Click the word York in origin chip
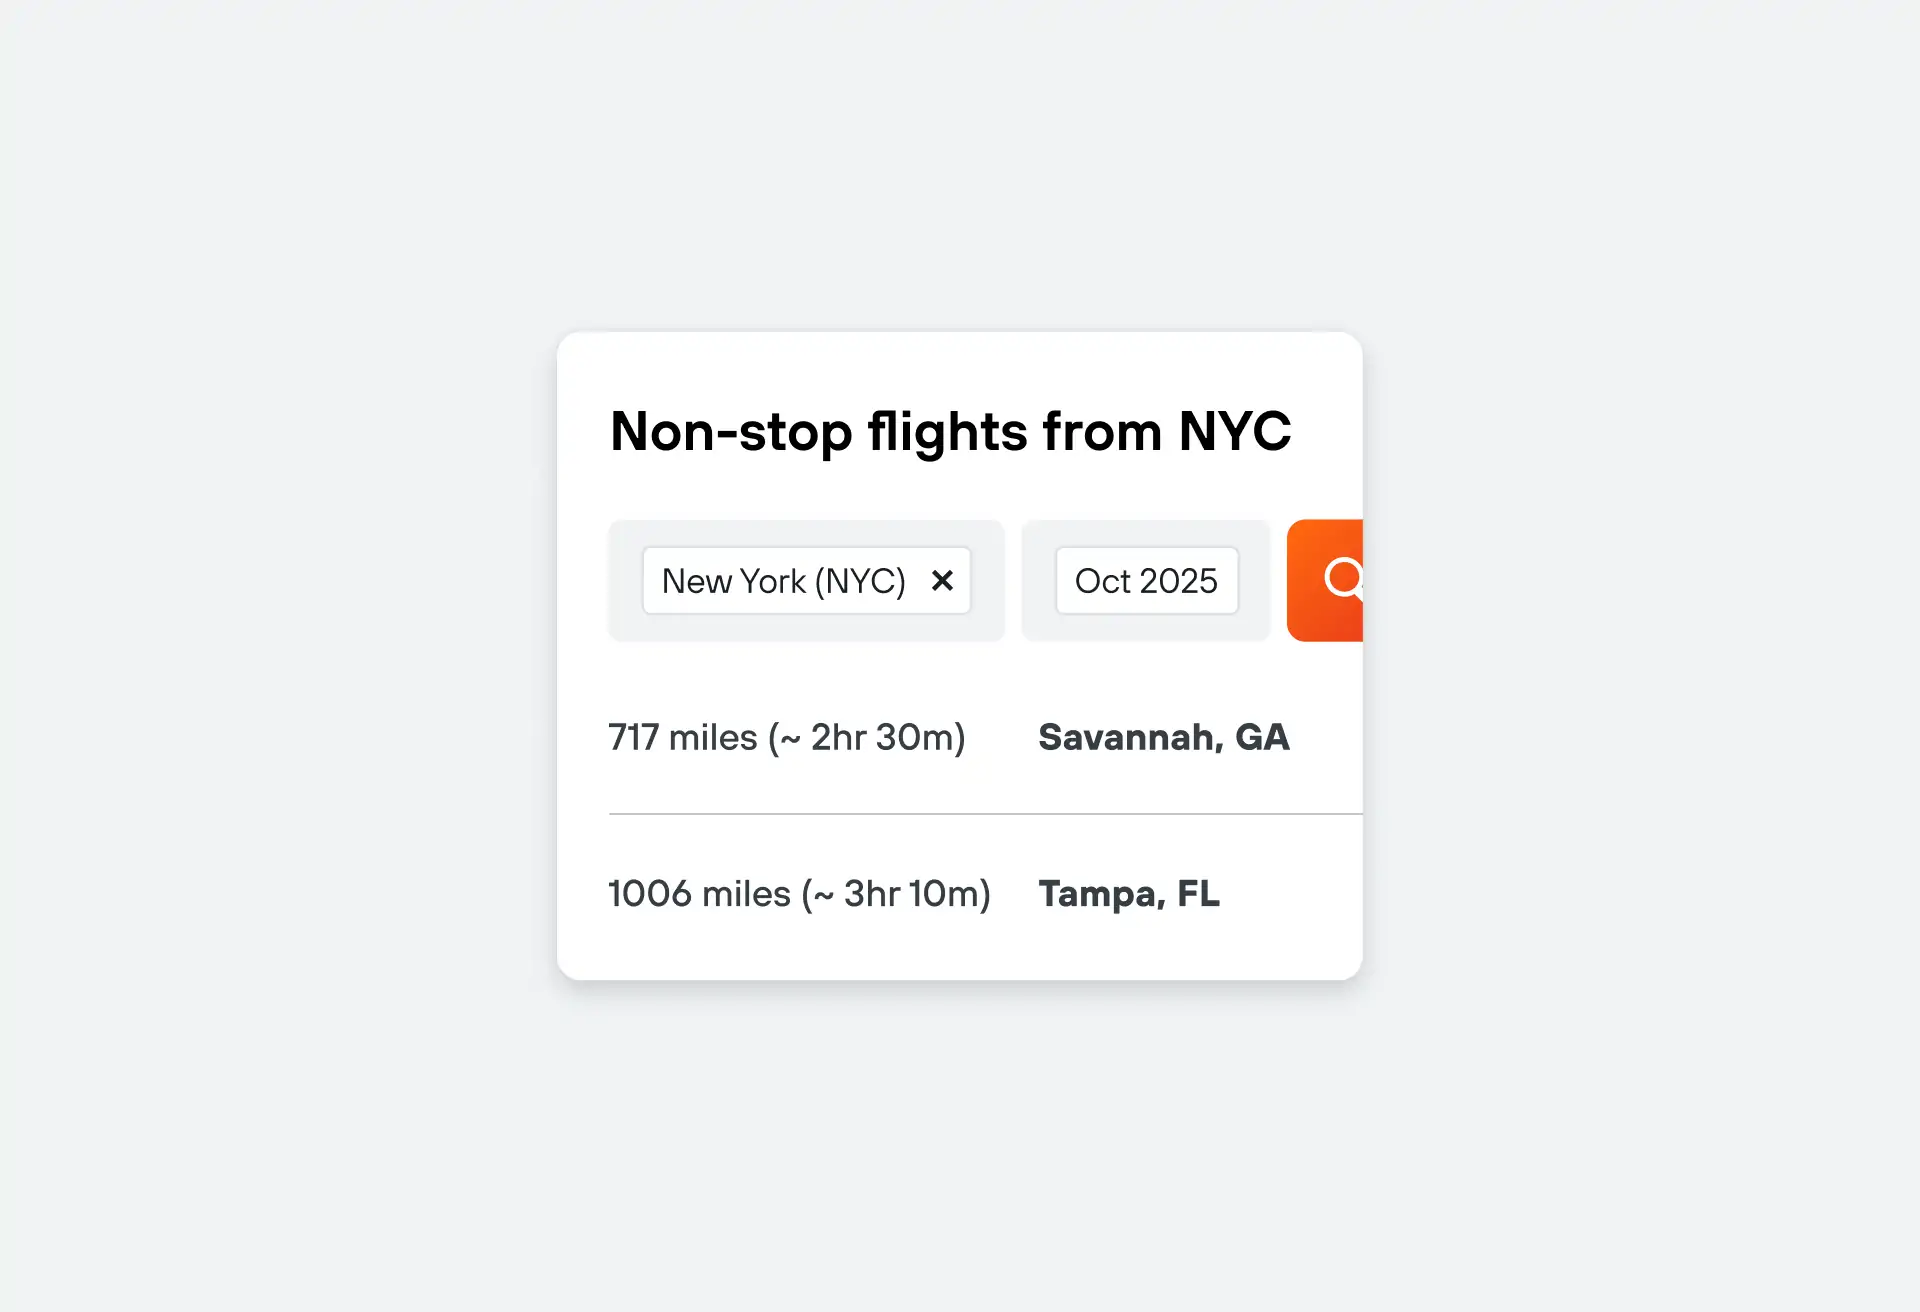This screenshot has width=1920, height=1312. pyautogui.click(x=773, y=580)
